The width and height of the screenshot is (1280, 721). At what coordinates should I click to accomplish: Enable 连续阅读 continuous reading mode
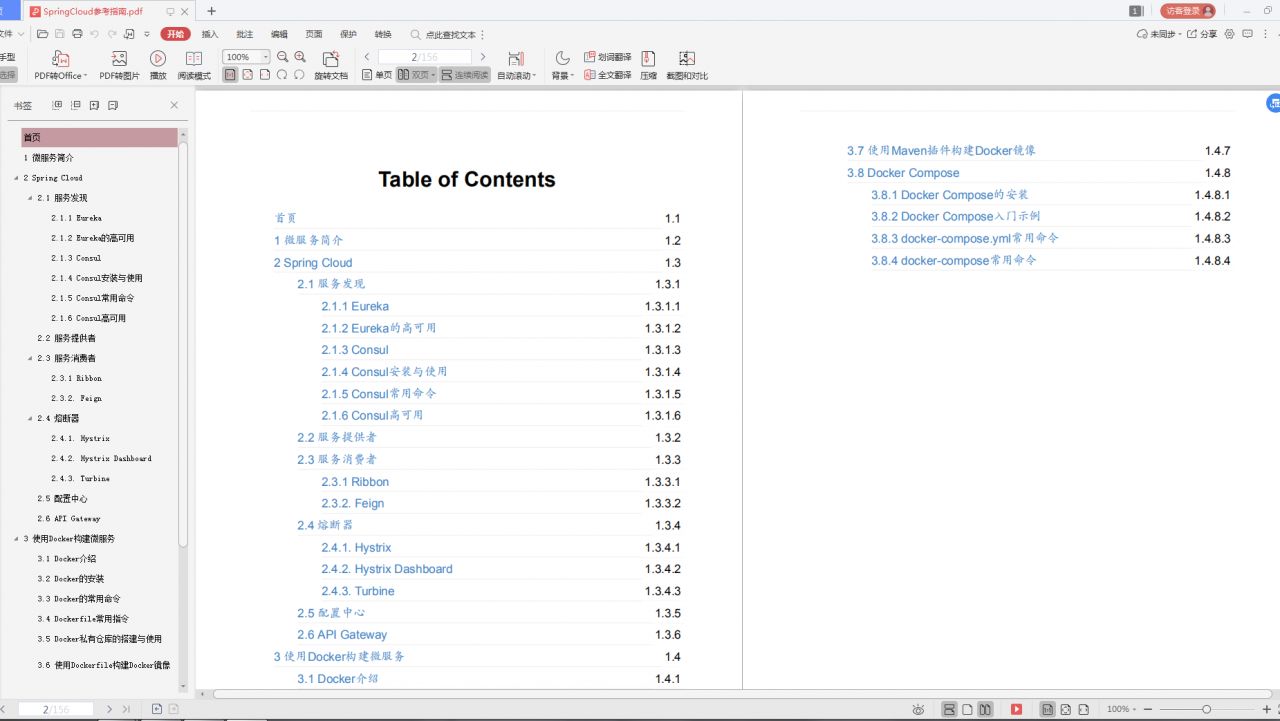[x=463, y=74]
